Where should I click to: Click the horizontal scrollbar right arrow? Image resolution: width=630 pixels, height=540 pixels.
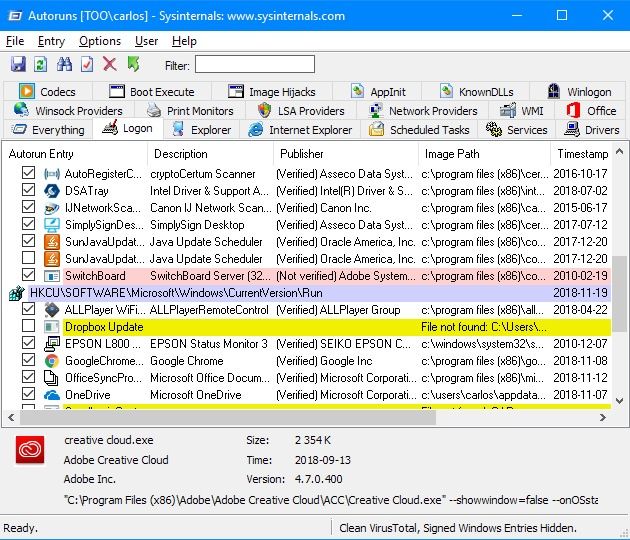pyautogui.click(x=603, y=417)
